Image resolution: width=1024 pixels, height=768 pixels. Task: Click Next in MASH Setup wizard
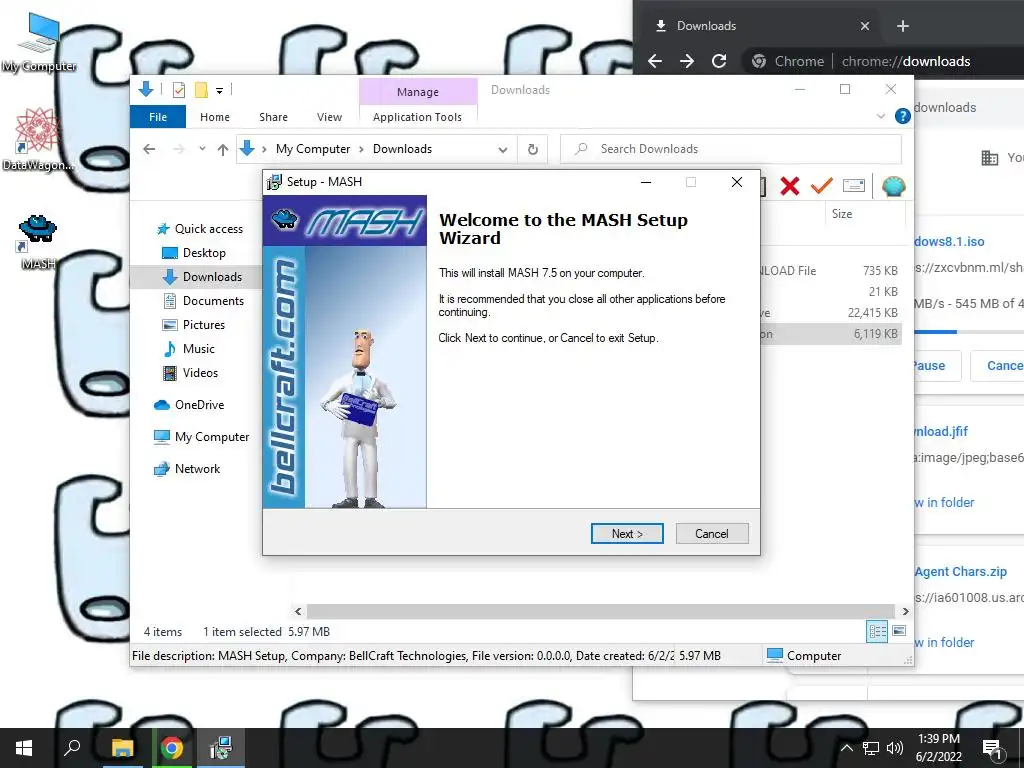coord(627,534)
